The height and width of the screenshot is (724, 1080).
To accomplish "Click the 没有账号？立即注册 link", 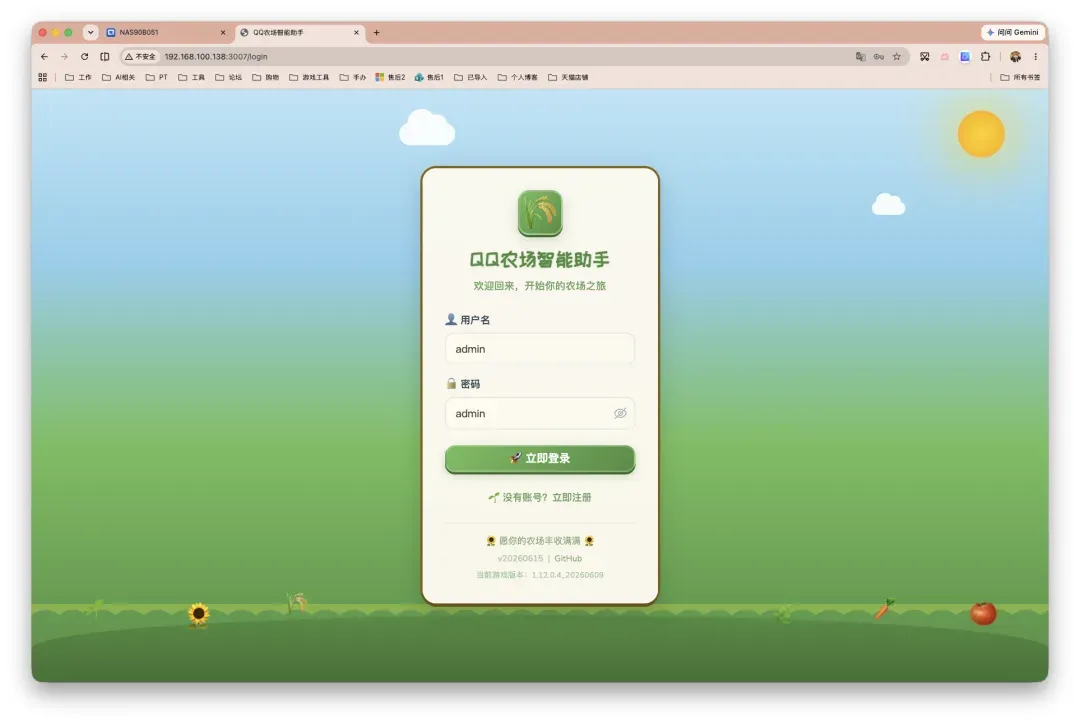I will [x=540, y=497].
